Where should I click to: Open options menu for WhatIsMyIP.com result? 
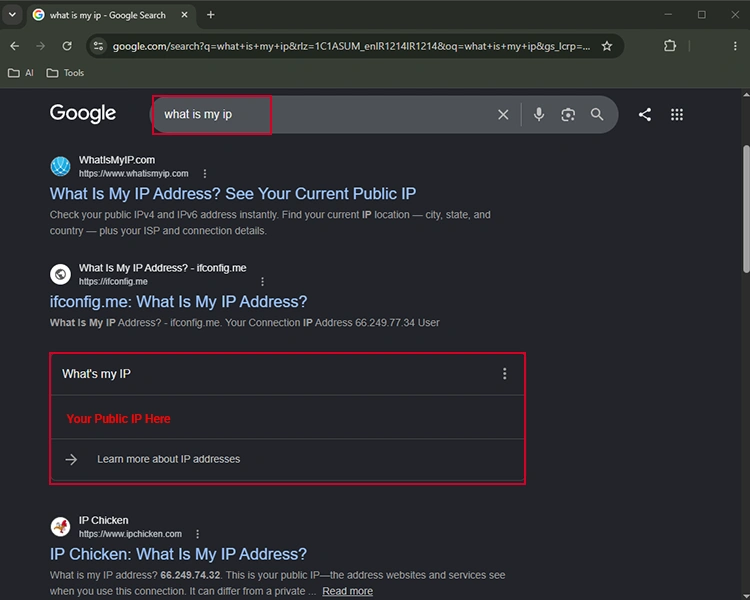point(205,174)
